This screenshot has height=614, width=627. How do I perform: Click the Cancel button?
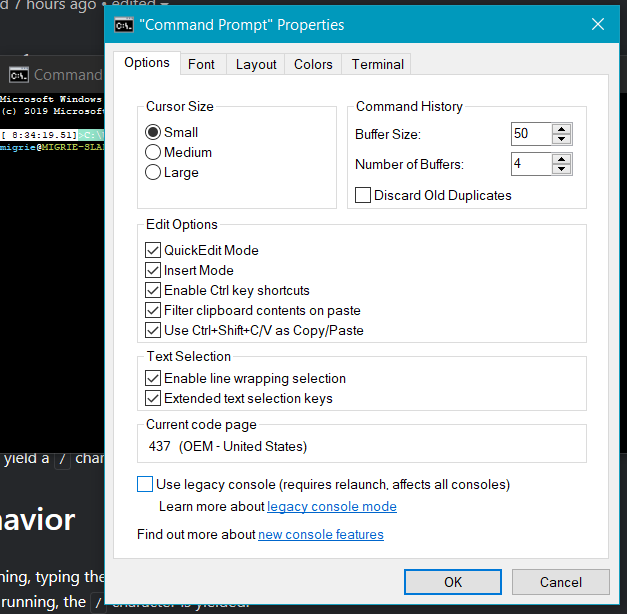coord(561,582)
